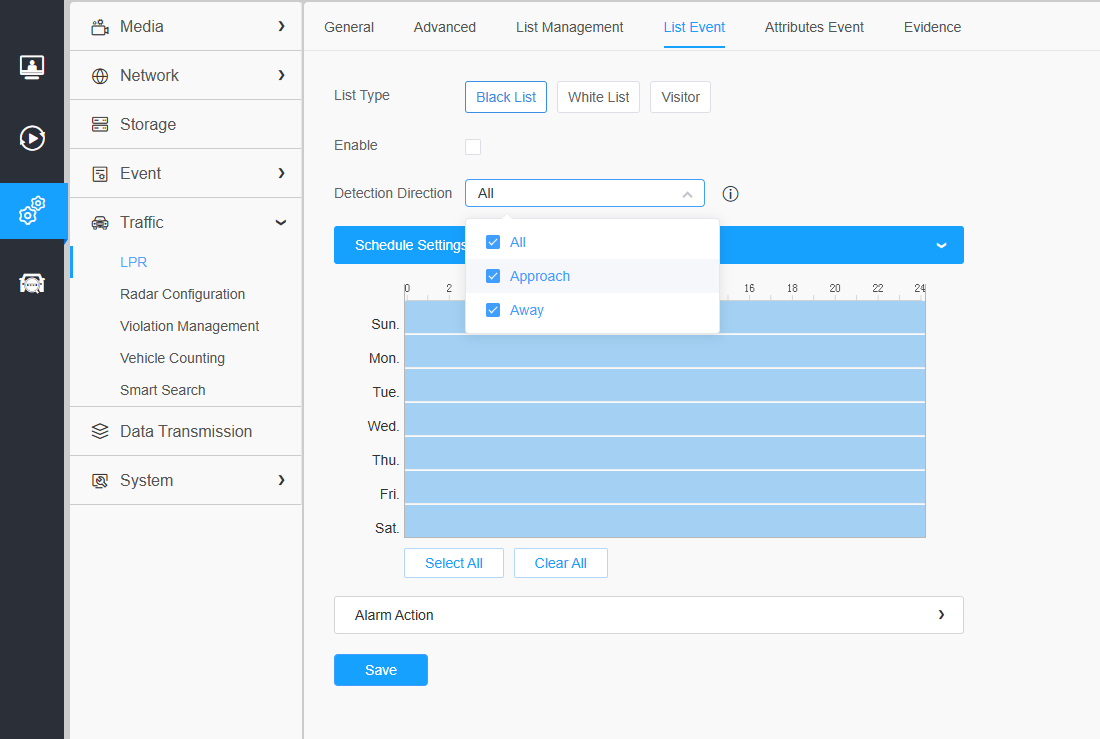Click the info icon beside Detection Direction

coord(730,194)
